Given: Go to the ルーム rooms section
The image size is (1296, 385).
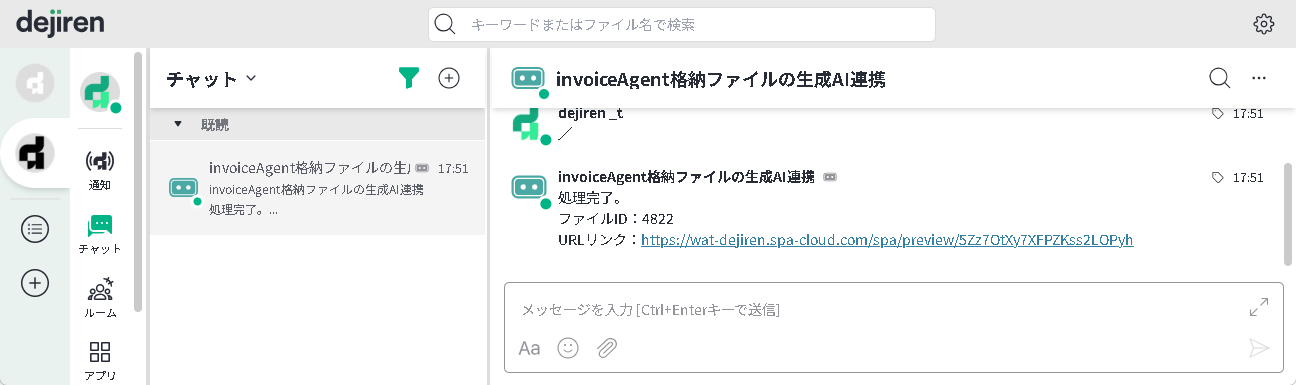Looking at the screenshot, I should pyautogui.click(x=100, y=297).
